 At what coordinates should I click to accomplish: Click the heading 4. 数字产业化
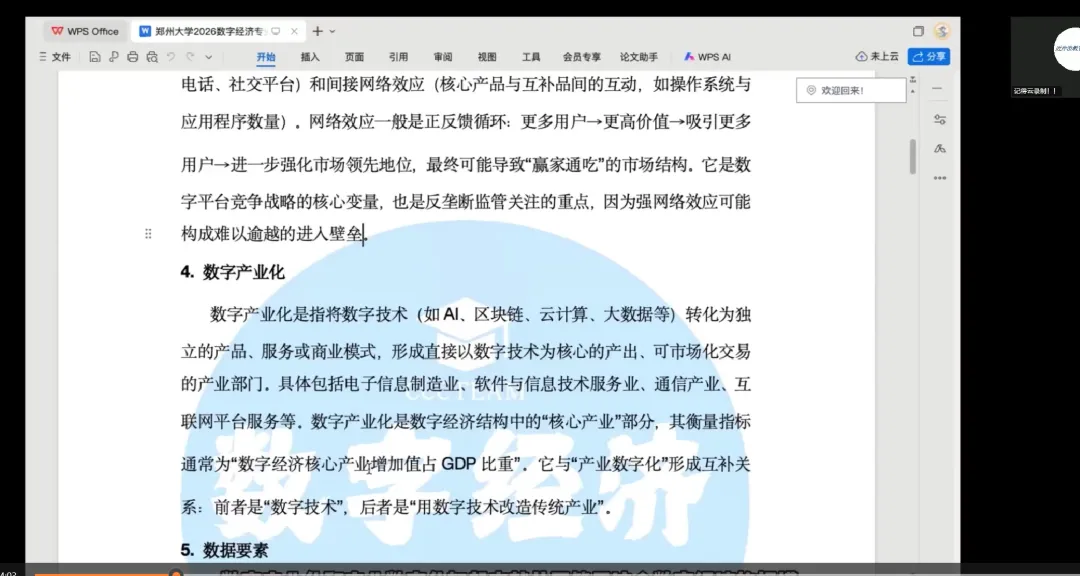point(233,272)
